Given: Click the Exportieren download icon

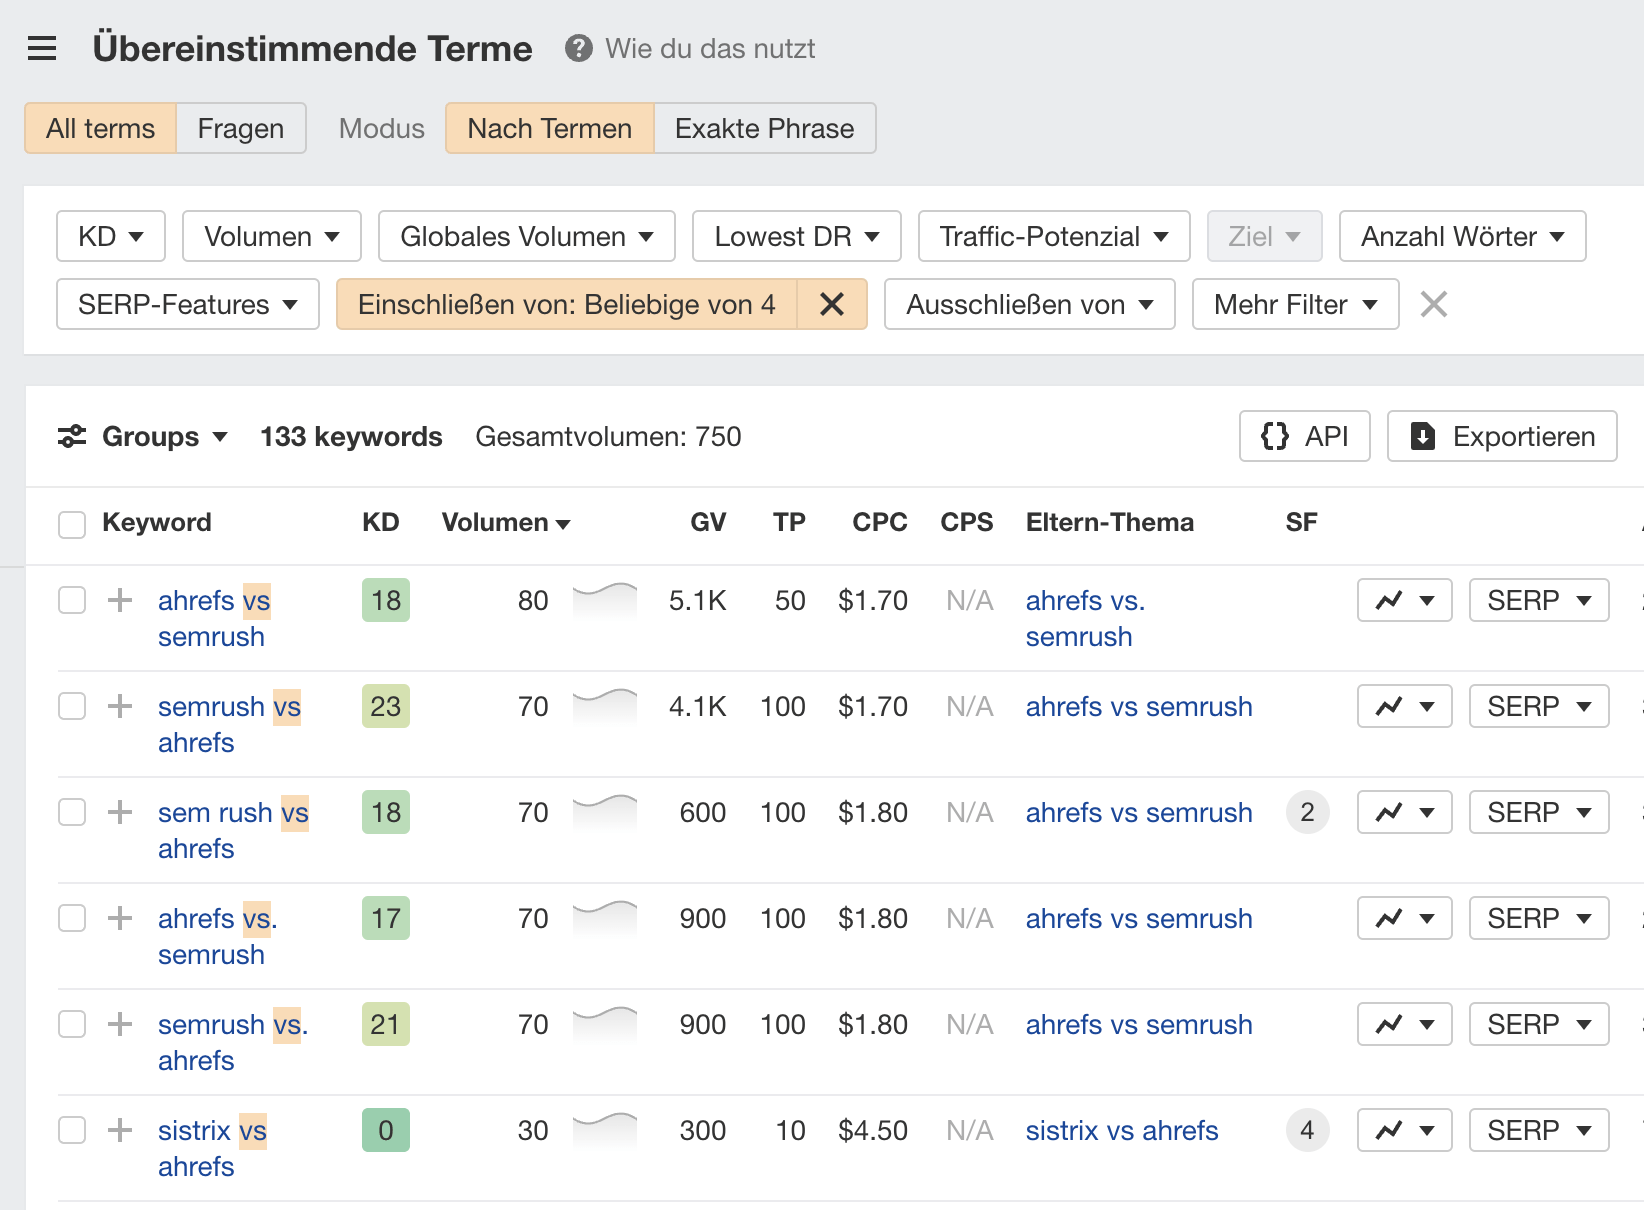Looking at the screenshot, I should click(x=1421, y=436).
